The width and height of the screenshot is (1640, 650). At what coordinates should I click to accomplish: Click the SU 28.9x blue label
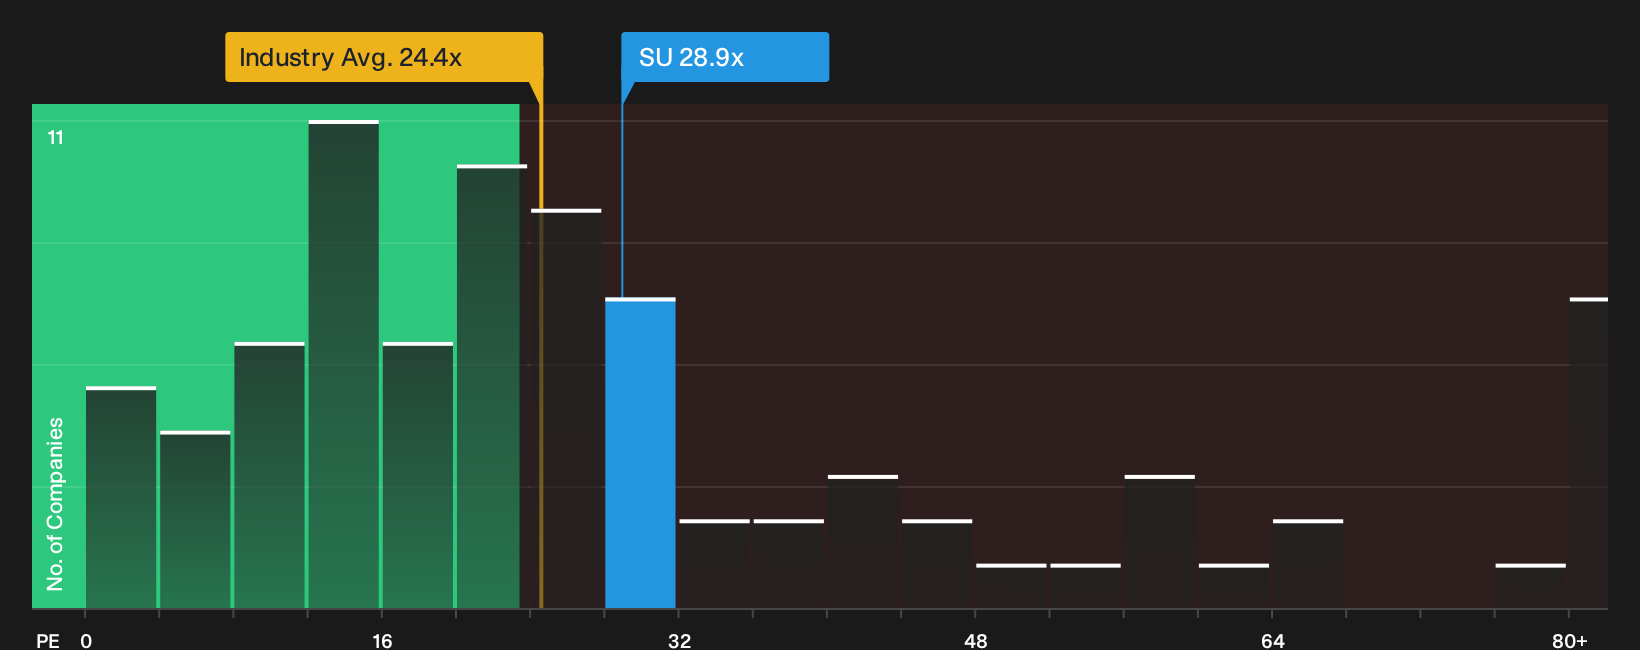725,57
